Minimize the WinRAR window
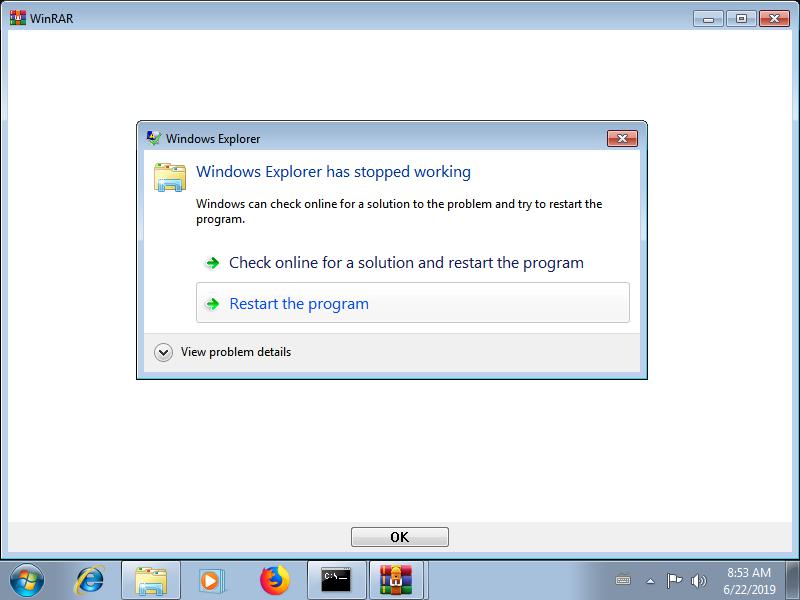Screen dimensions: 800x600 [x=708, y=19]
